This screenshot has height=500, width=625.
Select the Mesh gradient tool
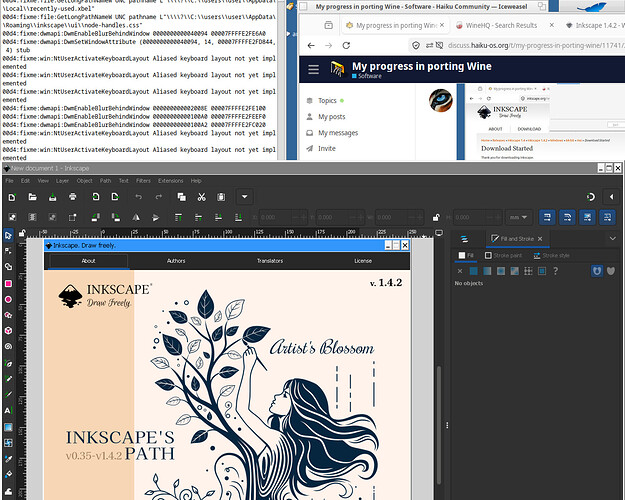8,443
